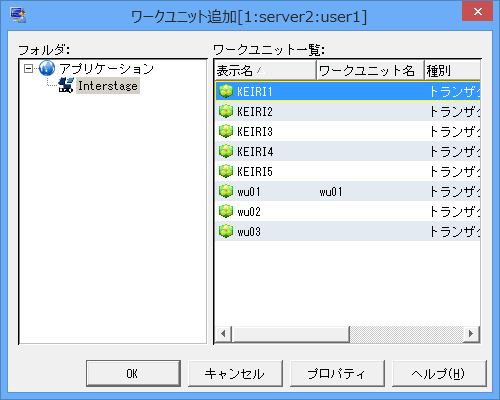Click the work unit icon beside KEIRI1
The width and height of the screenshot is (500, 400).
point(226,91)
